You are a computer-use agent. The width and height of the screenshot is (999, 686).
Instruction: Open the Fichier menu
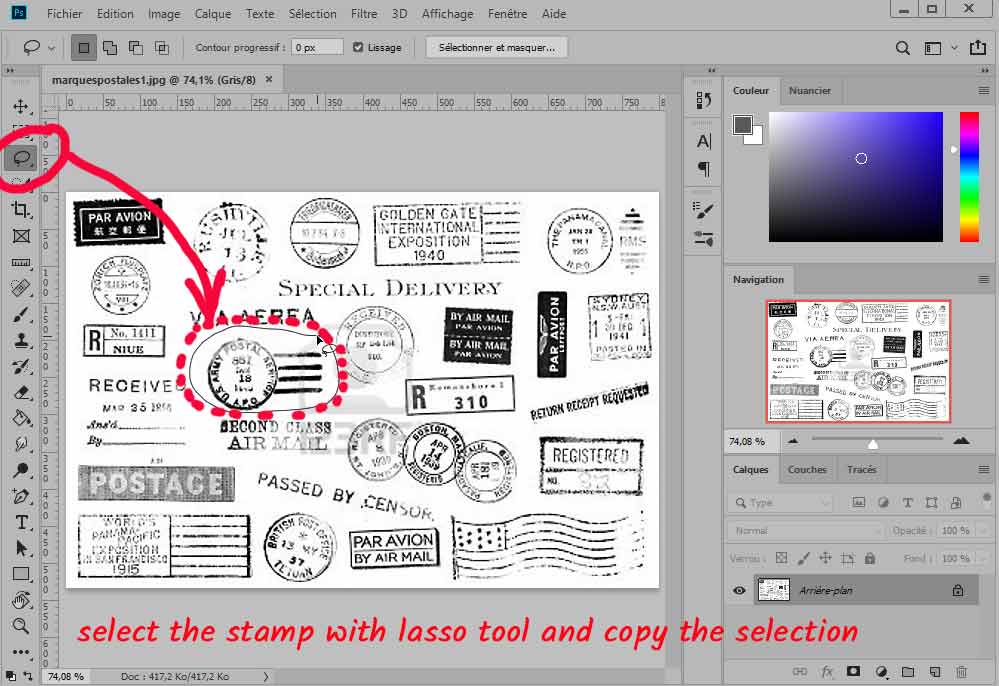tap(64, 13)
